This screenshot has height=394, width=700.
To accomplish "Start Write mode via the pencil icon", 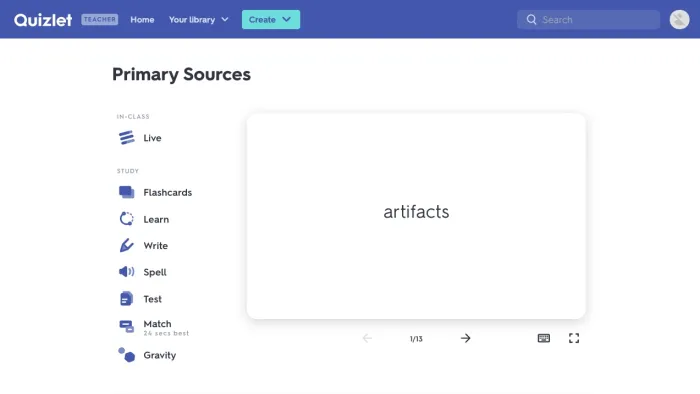I will (x=126, y=245).
